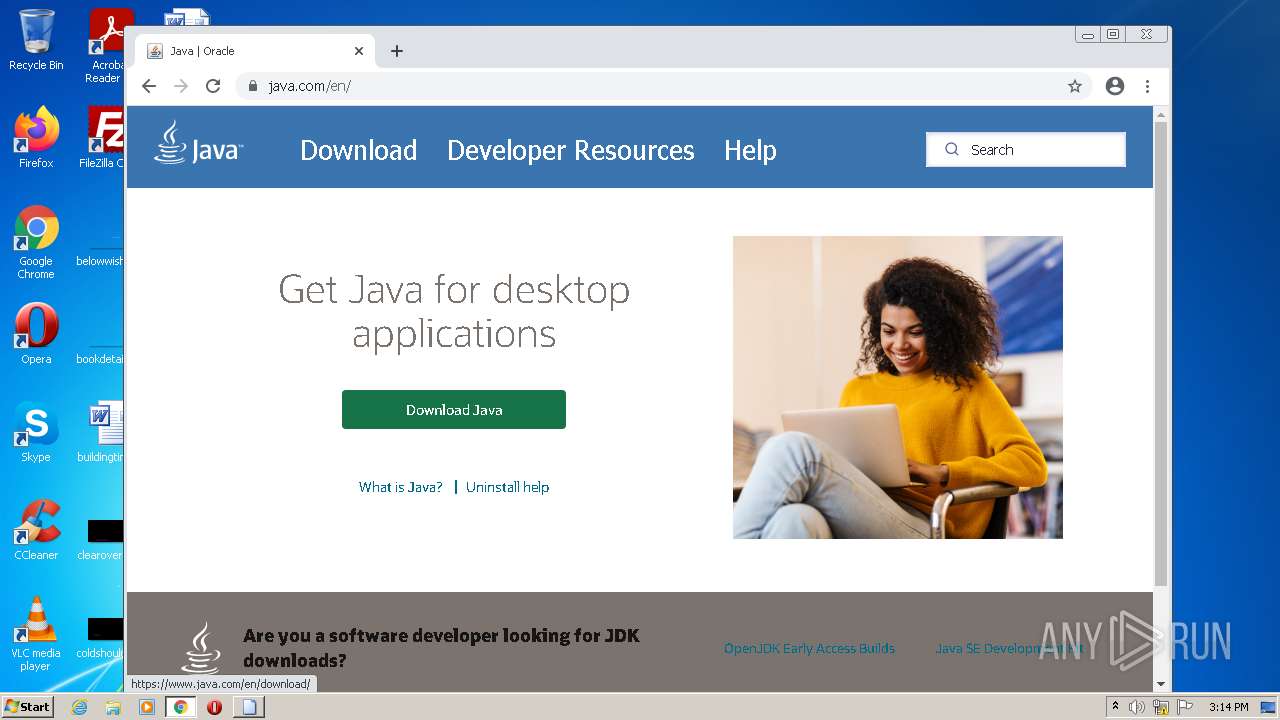This screenshot has width=1280, height=720.
Task: Open Windows Explorer folder in taskbar
Action: 113,707
